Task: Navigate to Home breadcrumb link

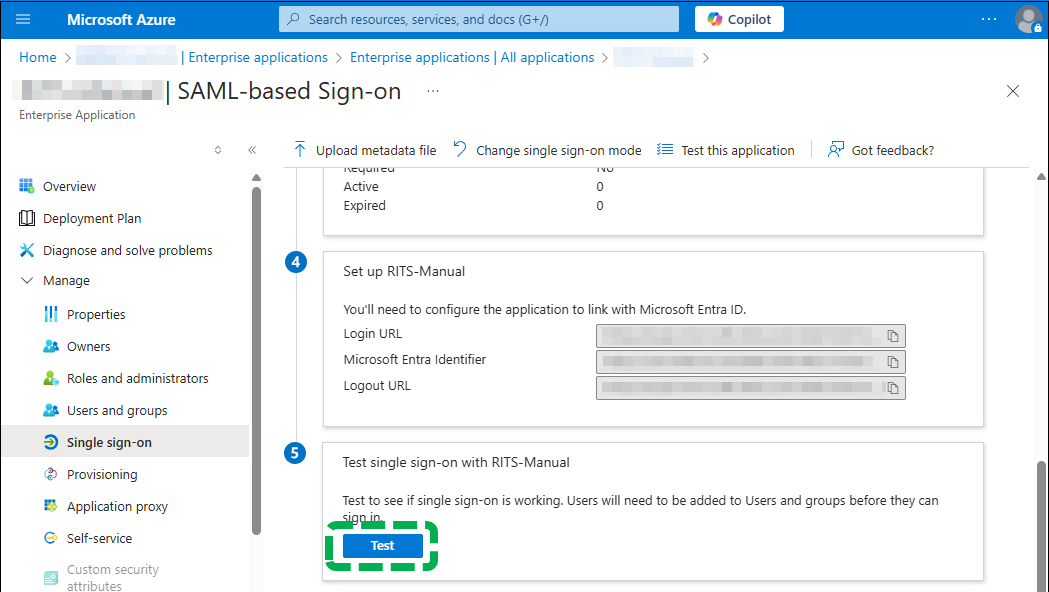Action: point(38,57)
